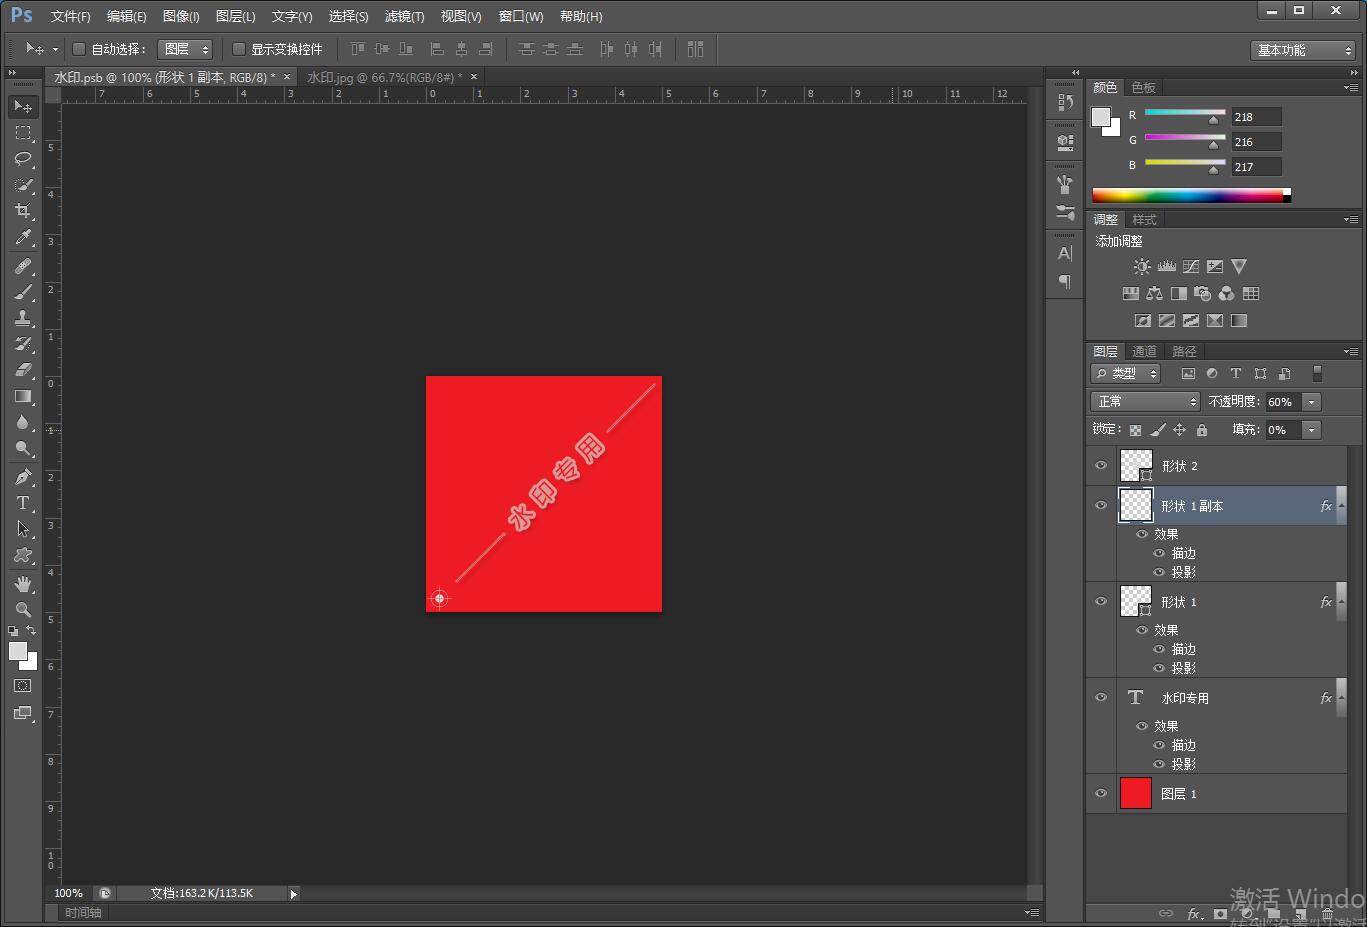The width and height of the screenshot is (1367, 927).
Task: Select the Zoom tool
Action: (23, 610)
